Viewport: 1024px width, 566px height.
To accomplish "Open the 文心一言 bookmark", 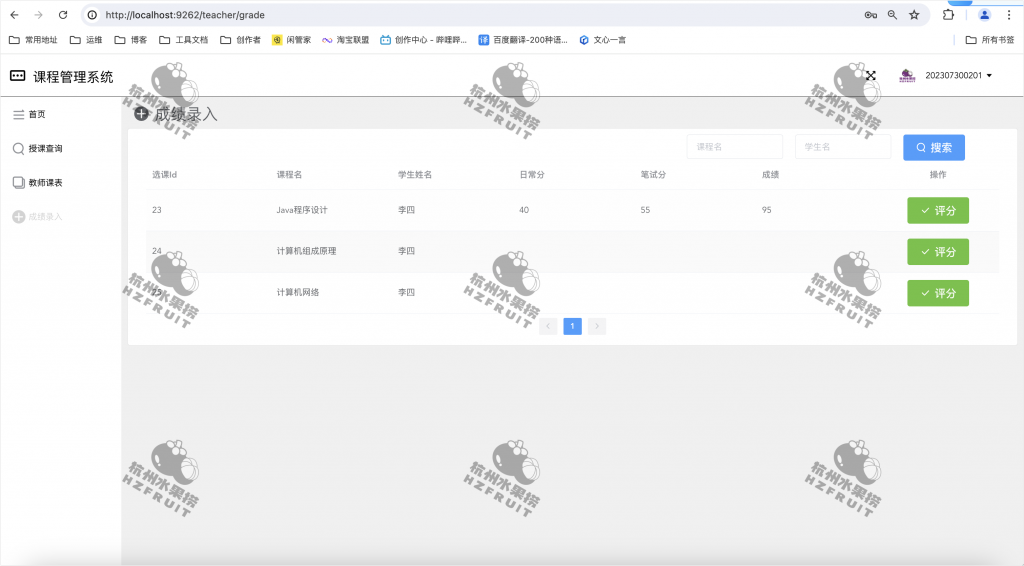I will [x=603, y=40].
